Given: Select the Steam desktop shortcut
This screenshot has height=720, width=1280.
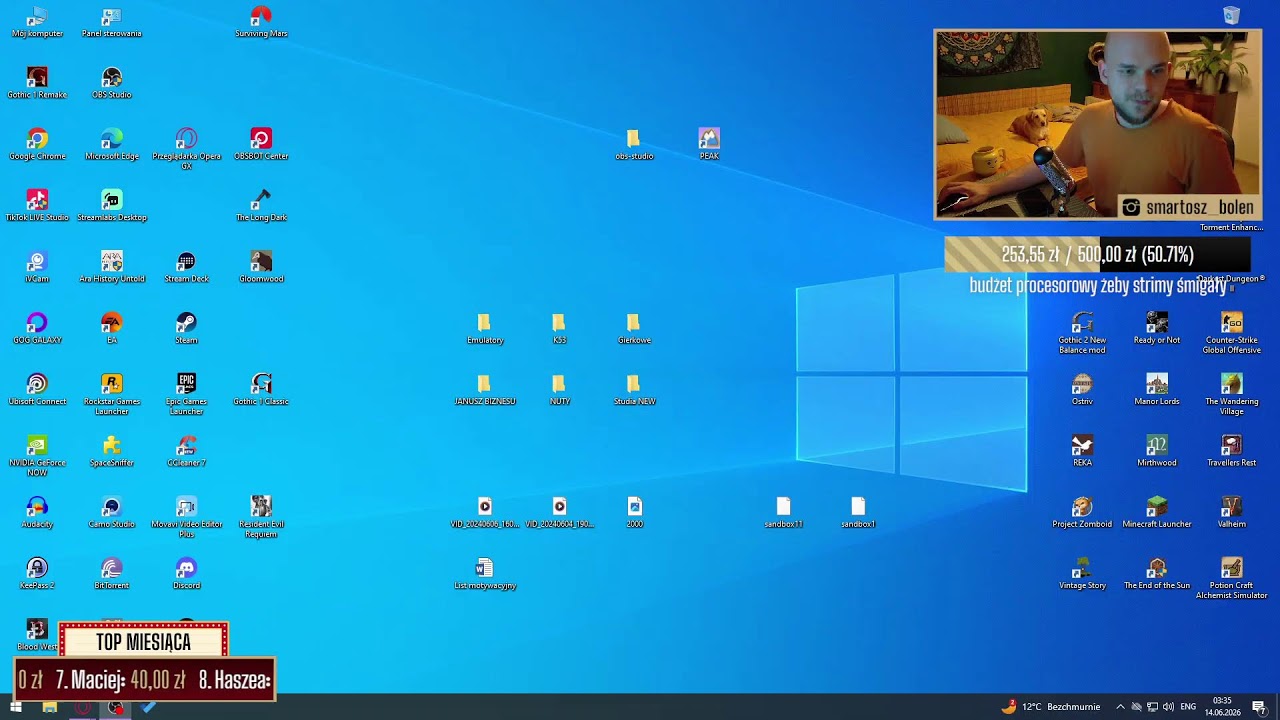Looking at the screenshot, I should coord(186,328).
